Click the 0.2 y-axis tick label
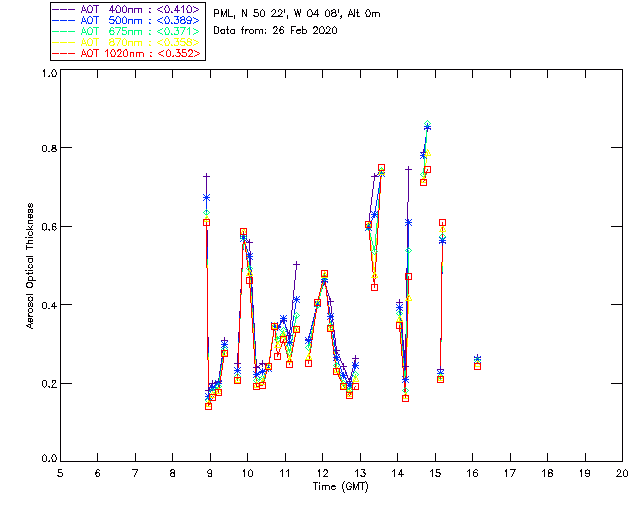This screenshot has height=512, width=640. pos(49,383)
